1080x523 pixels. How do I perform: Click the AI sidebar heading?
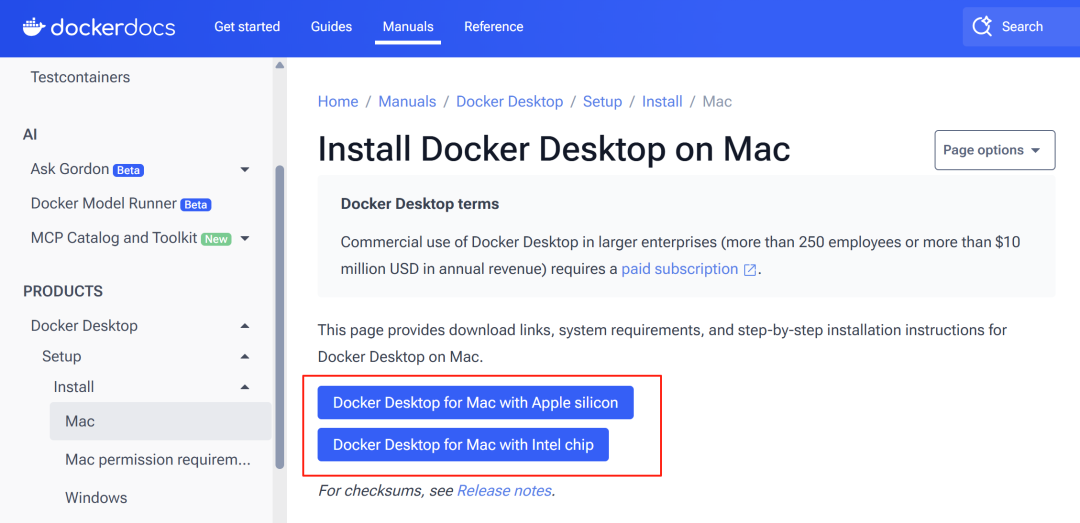pos(30,134)
